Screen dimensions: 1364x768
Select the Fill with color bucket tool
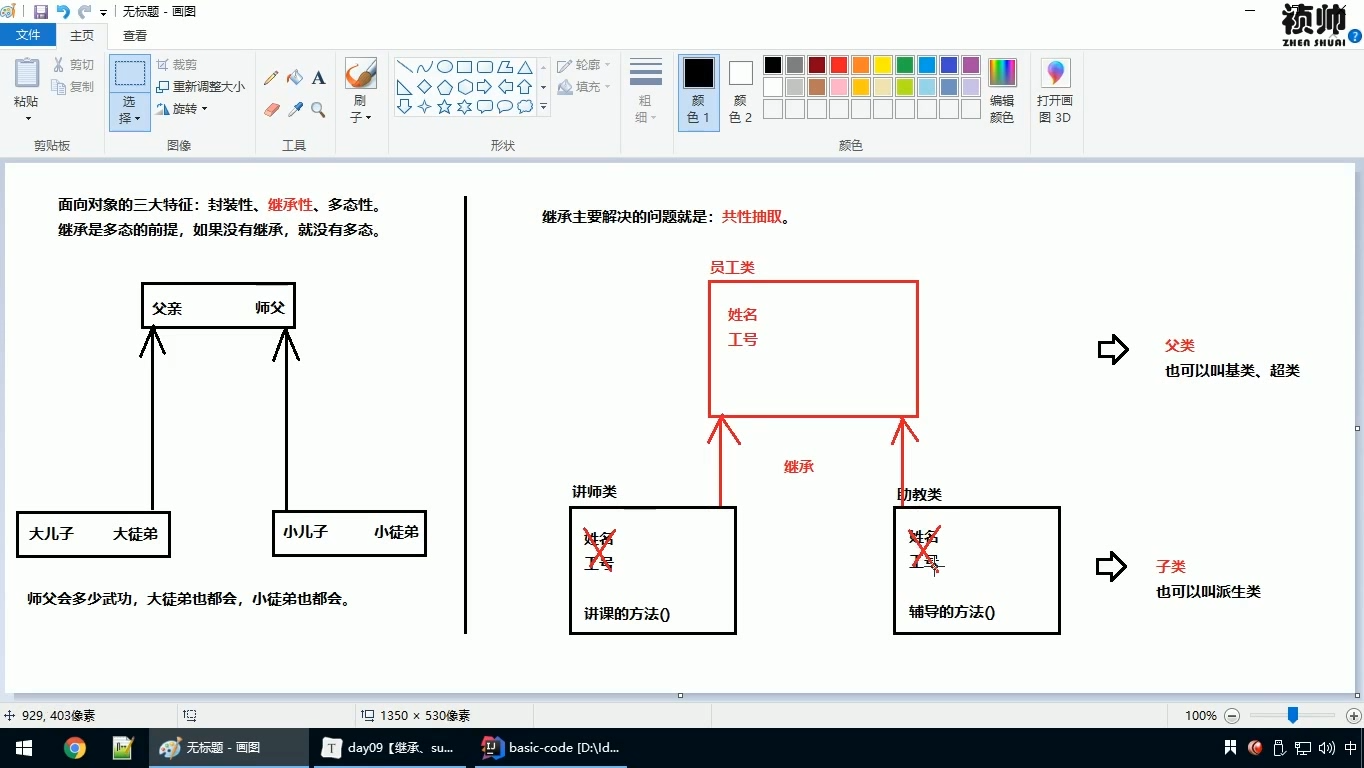(295, 78)
